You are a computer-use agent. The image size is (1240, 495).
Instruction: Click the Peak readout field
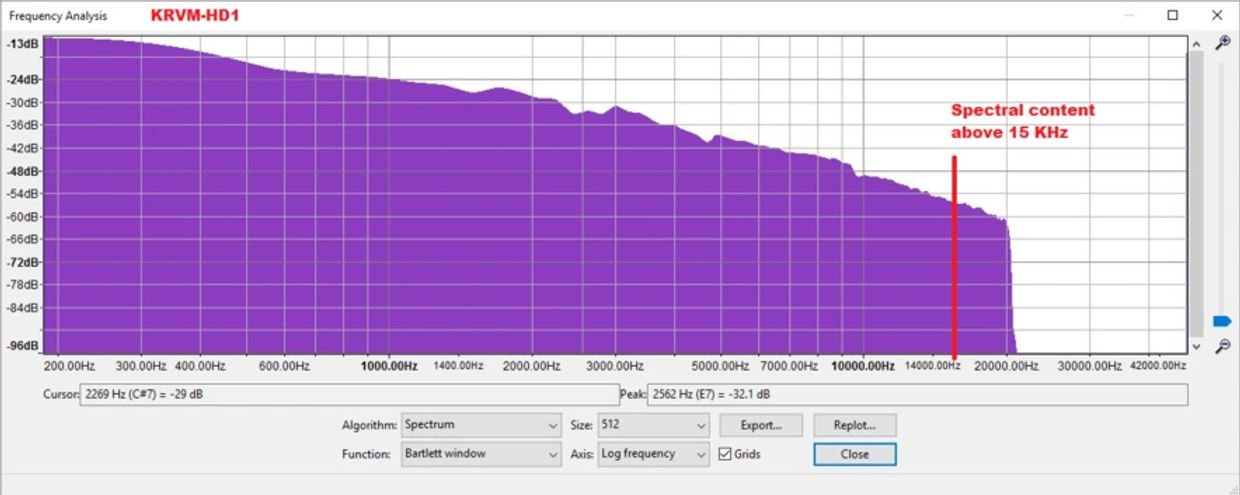coord(918,394)
